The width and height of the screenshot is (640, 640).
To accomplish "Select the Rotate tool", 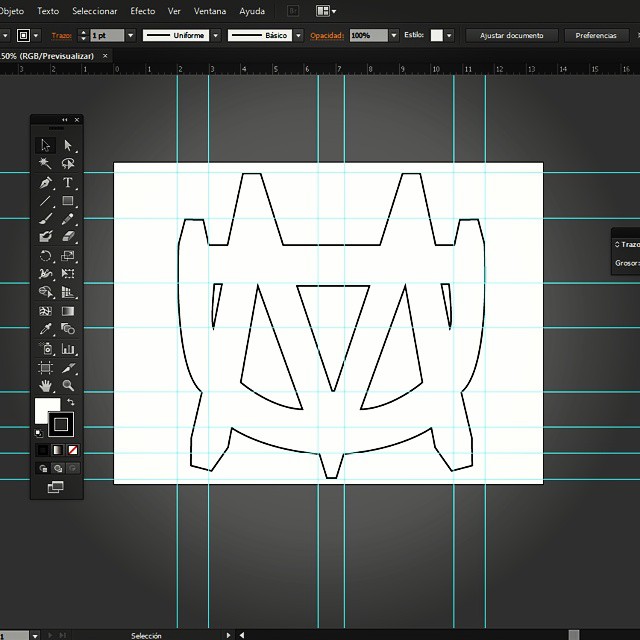I will click(x=45, y=256).
